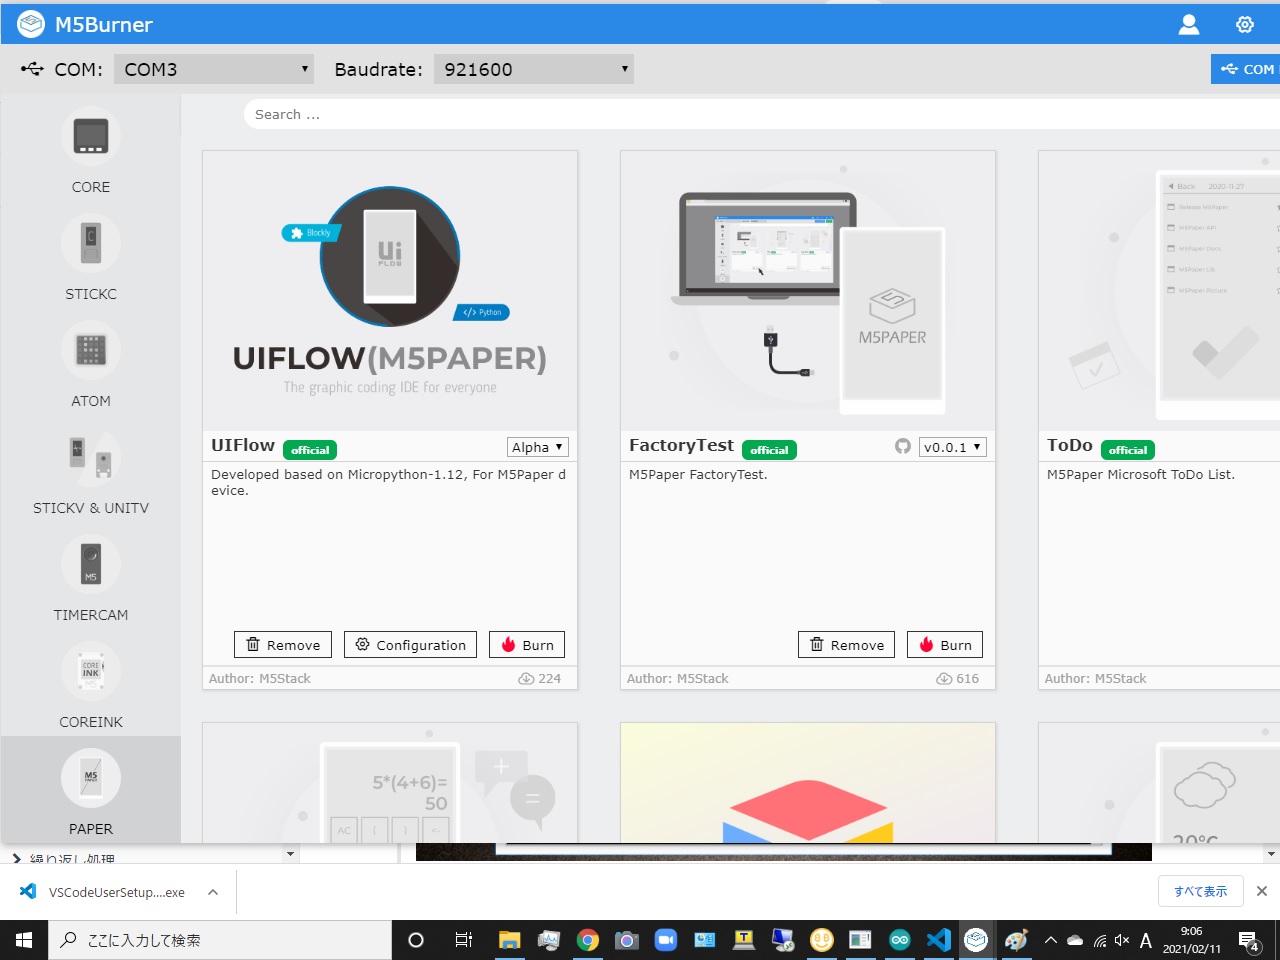Screen dimensions: 1280x960
Task: Click the taskbar clock showing 9:06
Action: point(1191,940)
